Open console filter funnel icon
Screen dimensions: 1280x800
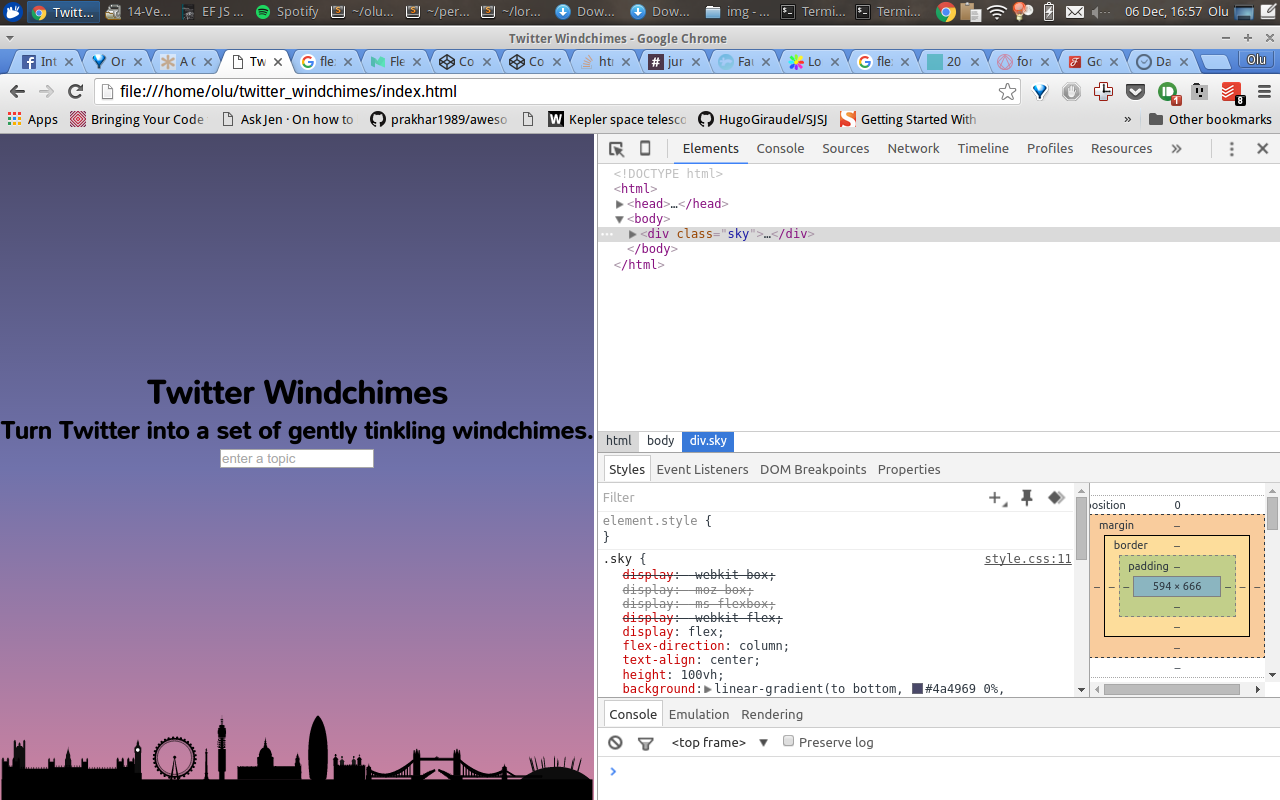pos(646,743)
